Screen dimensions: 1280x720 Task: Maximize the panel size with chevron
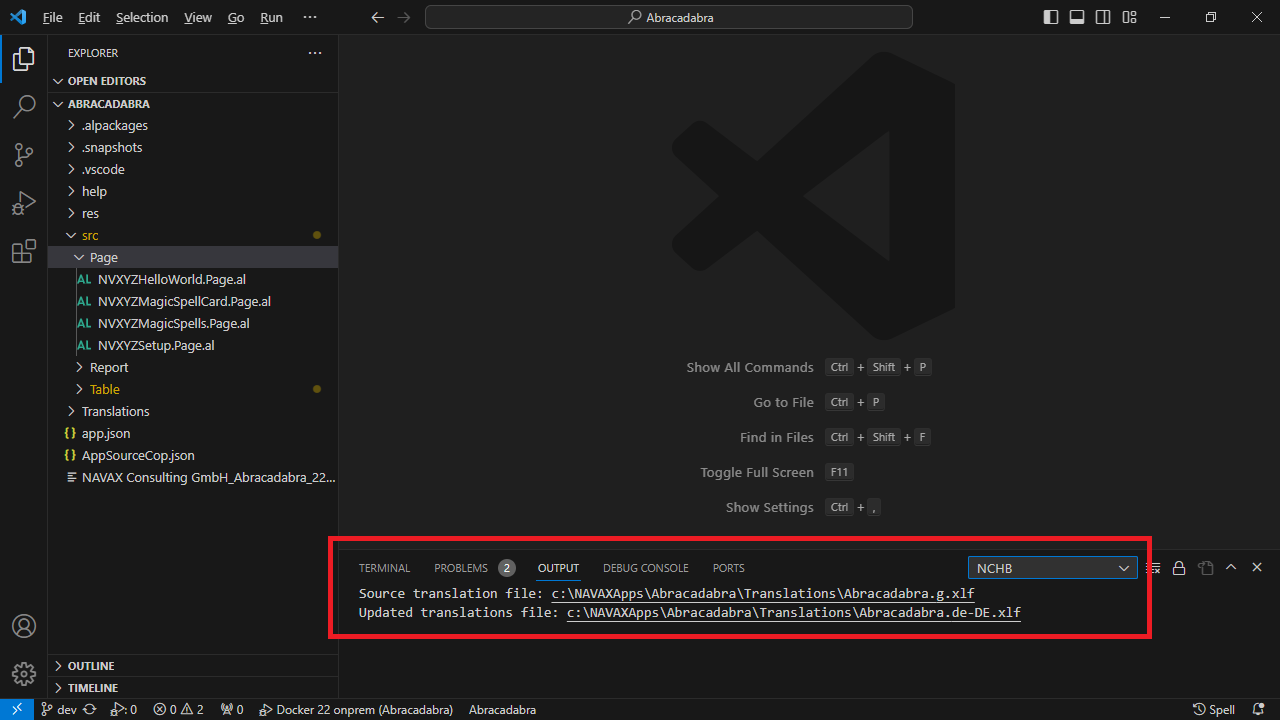1231,567
